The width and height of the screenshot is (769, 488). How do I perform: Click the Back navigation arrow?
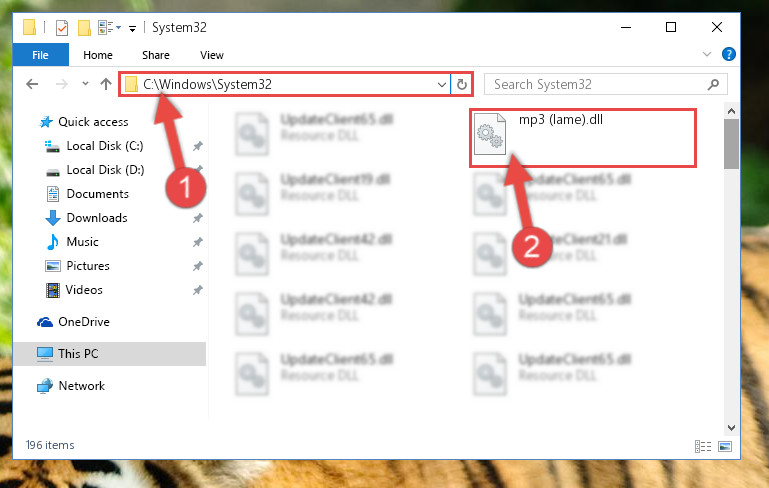coord(32,84)
